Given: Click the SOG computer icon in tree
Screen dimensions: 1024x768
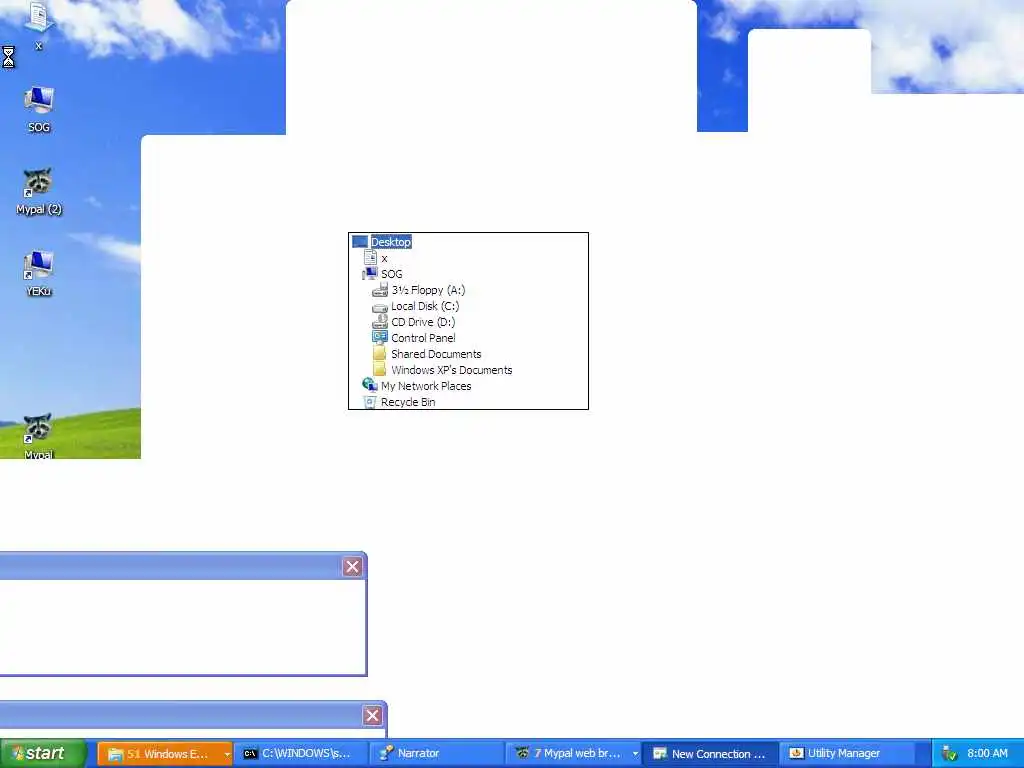Looking at the screenshot, I should 370,274.
